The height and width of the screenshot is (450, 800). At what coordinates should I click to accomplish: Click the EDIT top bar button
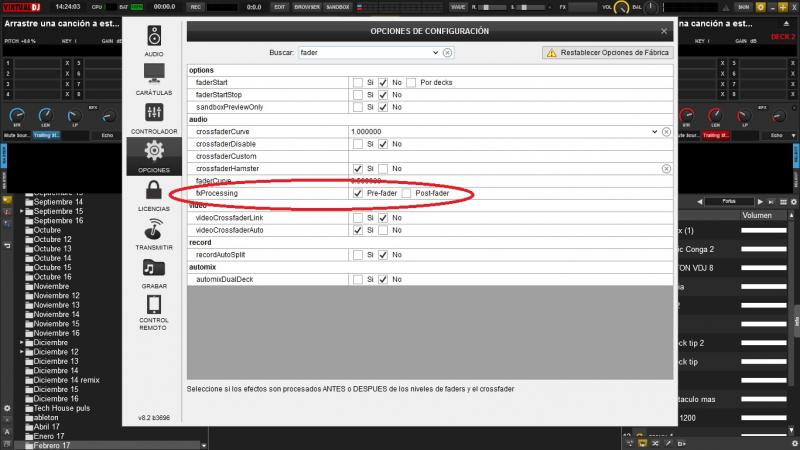pyautogui.click(x=279, y=7)
